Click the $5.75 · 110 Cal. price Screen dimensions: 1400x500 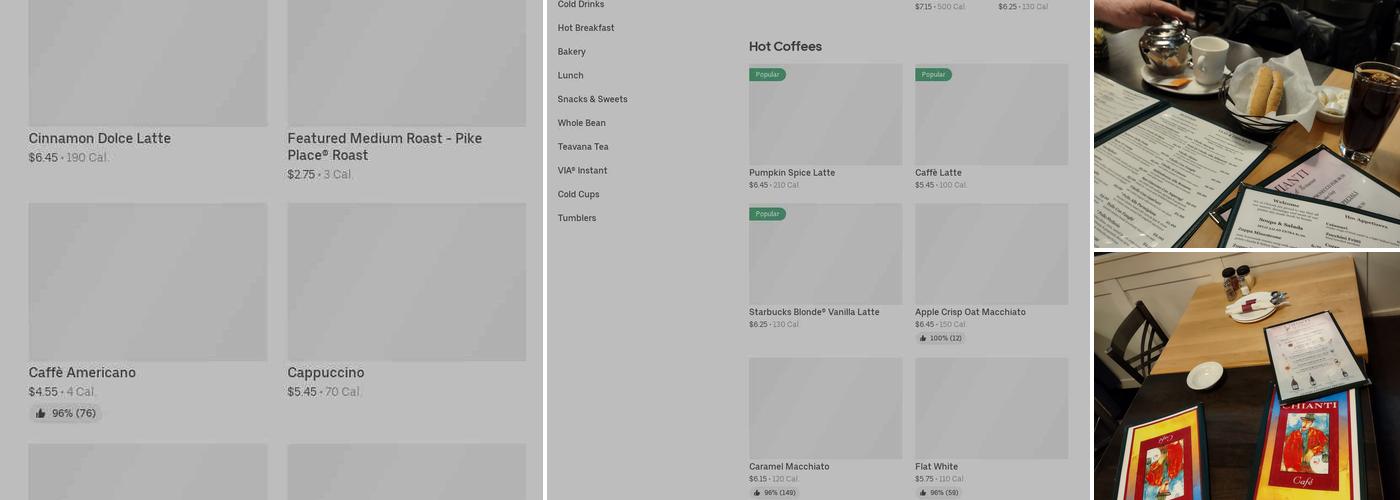(940, 479)
